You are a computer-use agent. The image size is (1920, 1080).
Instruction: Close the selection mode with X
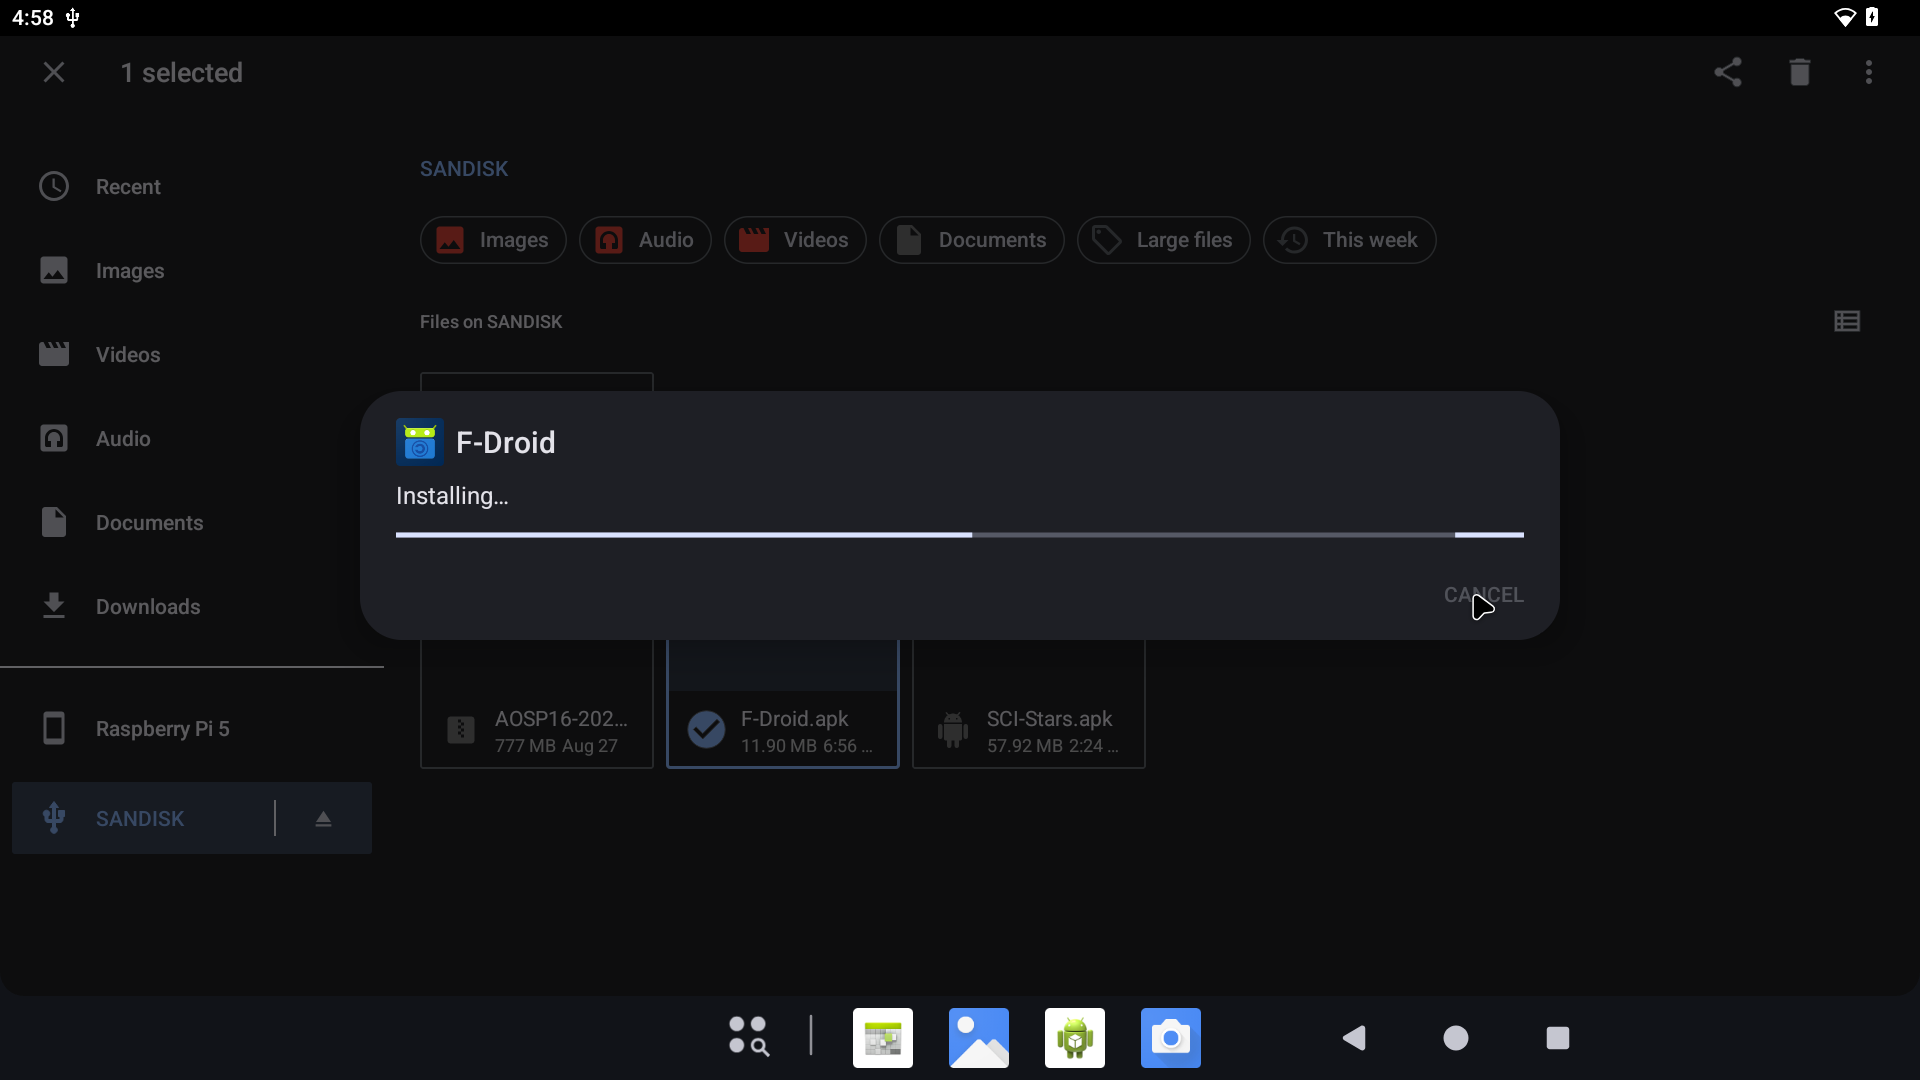pyautogui.click(x=54, y=72)
